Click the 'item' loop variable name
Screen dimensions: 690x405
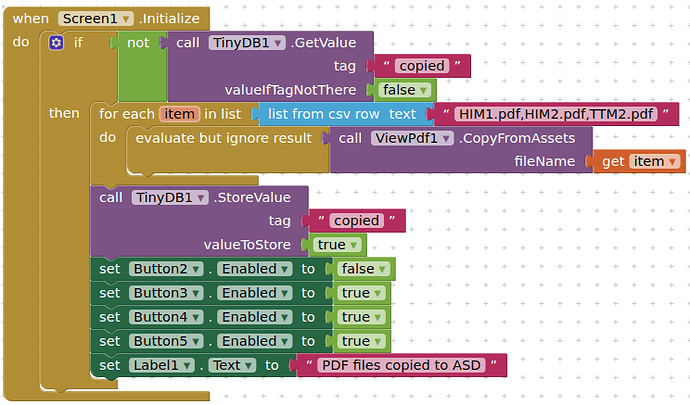pyautogui.click(x=179, y=114)
